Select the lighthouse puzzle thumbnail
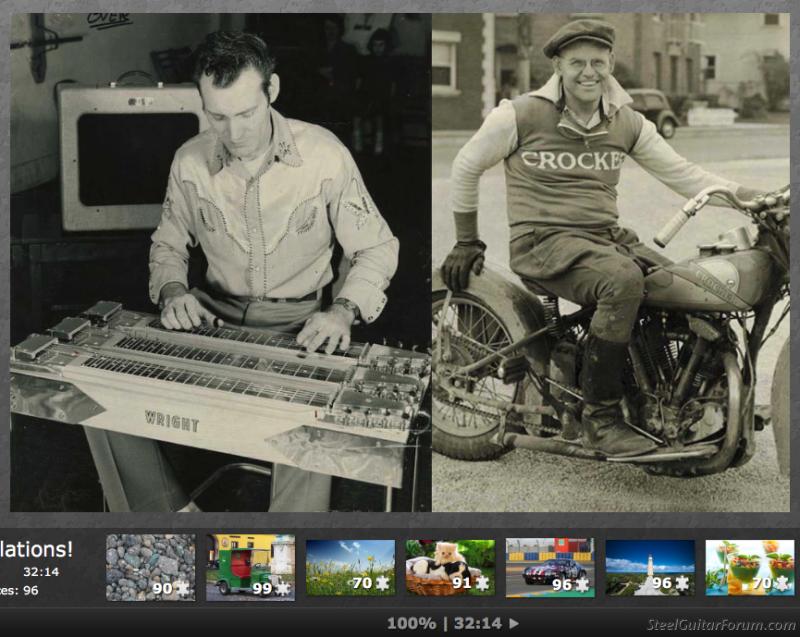The width and height of the screenshot is (800, 637). click(x=650, y=566)
